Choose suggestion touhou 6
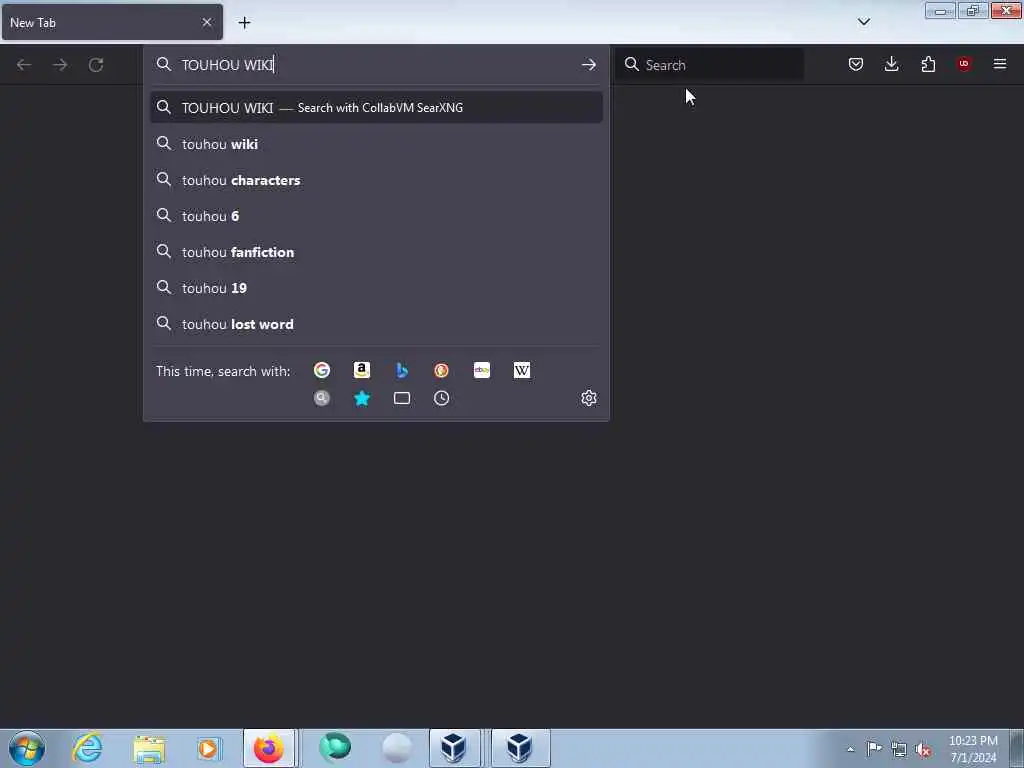The width and height of the screenshot is (1024, 768). click(x=376, y=216)
